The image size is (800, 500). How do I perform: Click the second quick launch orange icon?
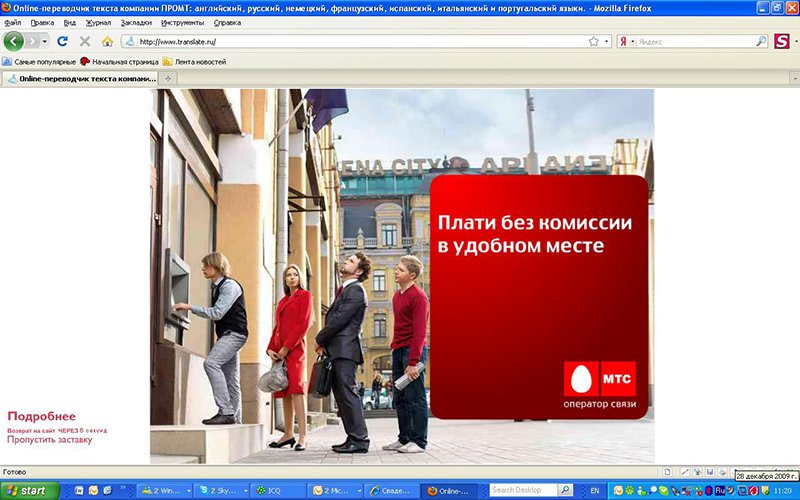point(93,490)
